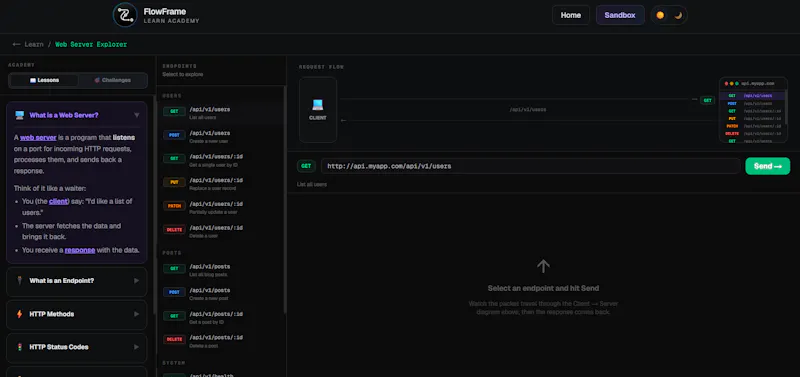Click the computer icon beside 'What is a Web Server?'
The height and width of the screenshot is (377, 800).
[x=19, y=115]
